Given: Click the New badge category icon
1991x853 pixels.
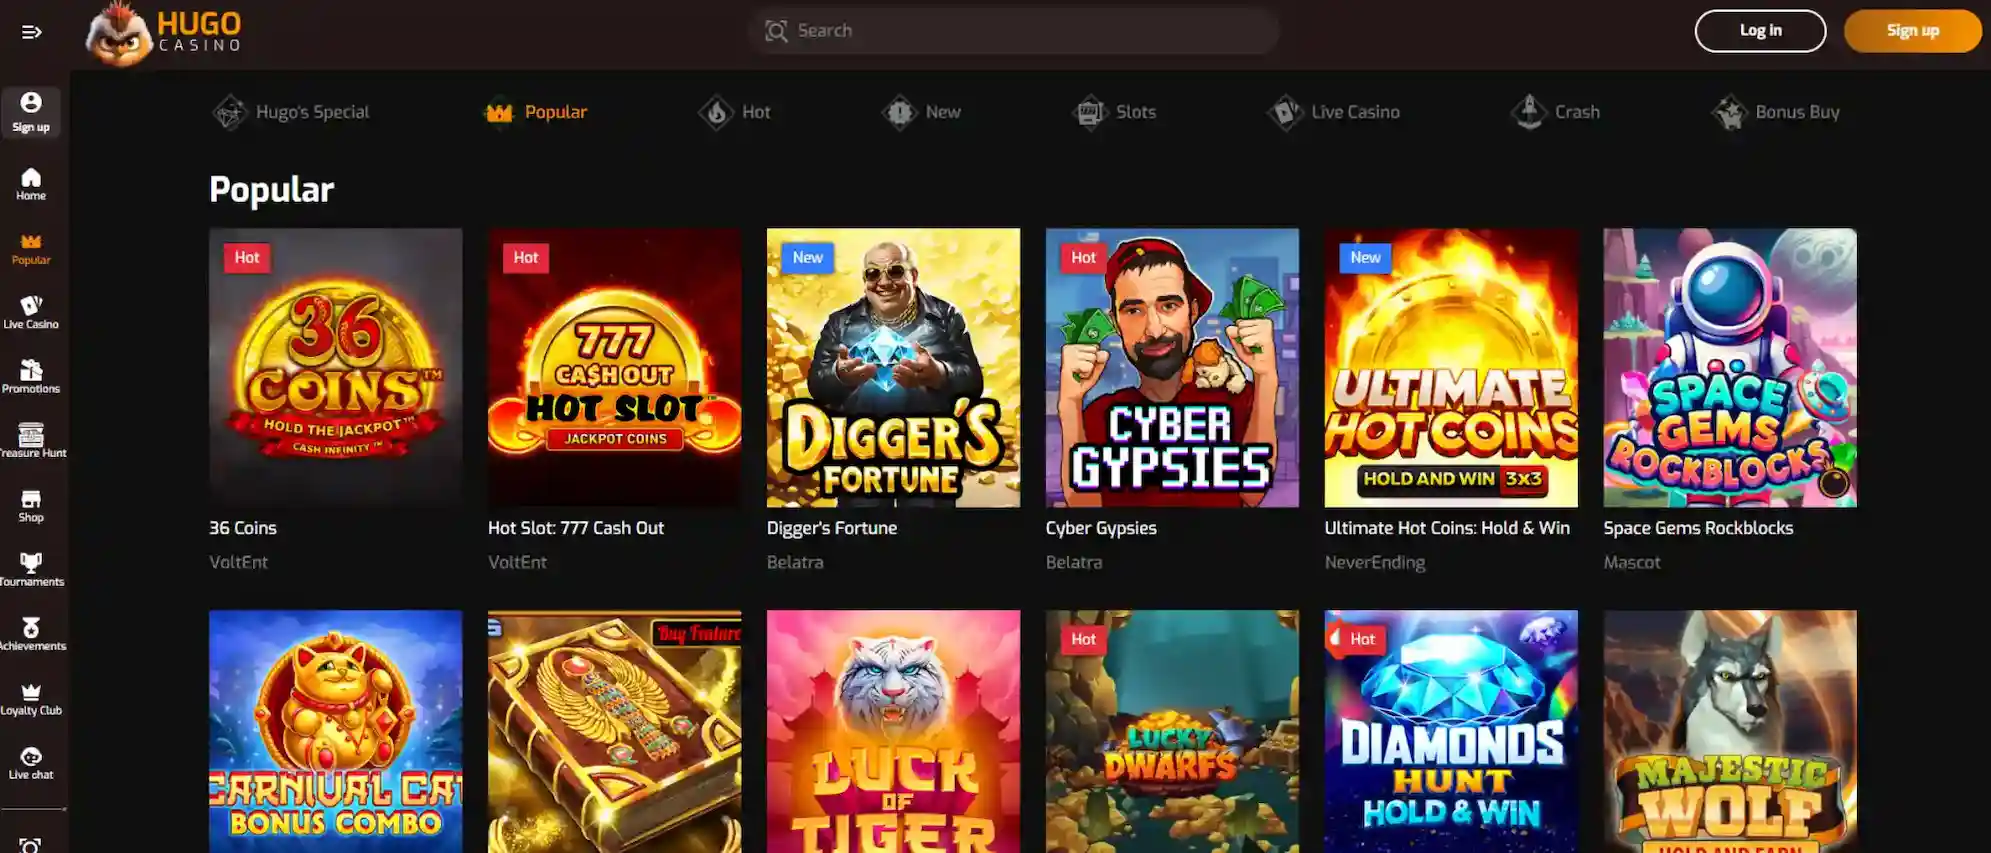Looking at the screenshot, I should [899, 112].
